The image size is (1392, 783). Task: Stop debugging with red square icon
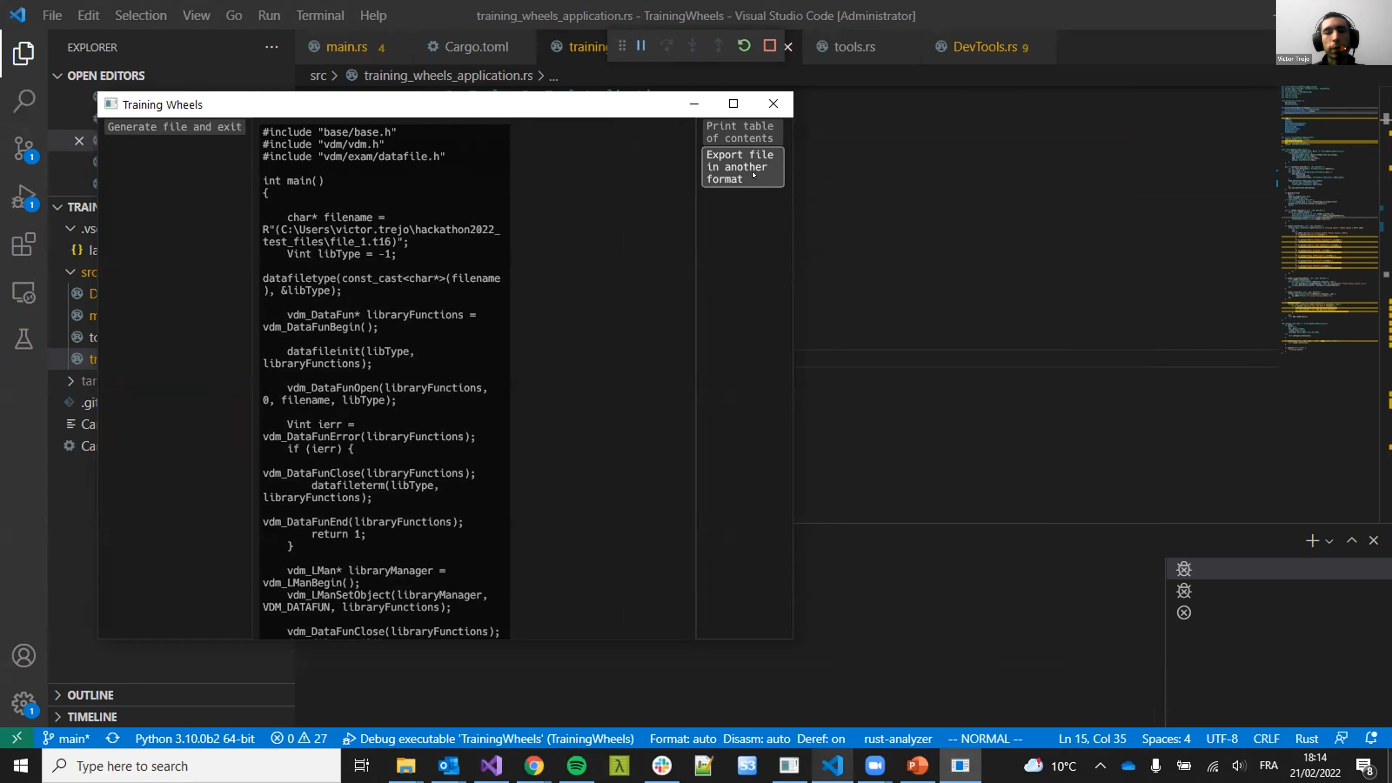coord(769,46)
